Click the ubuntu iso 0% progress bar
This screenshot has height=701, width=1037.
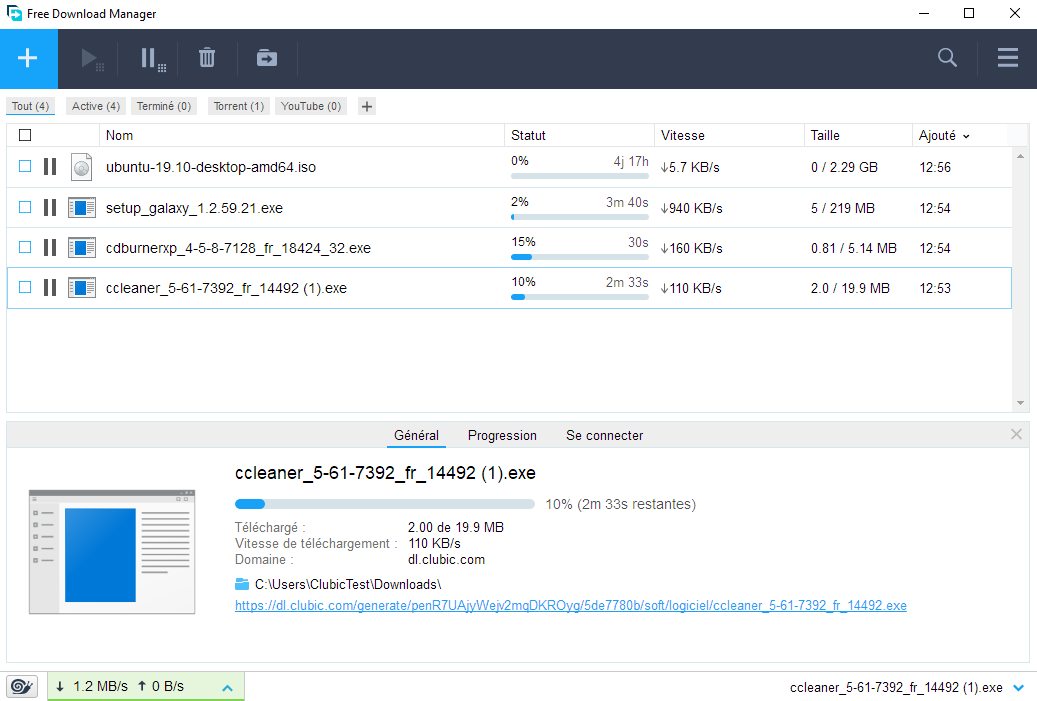pos(579,177)
